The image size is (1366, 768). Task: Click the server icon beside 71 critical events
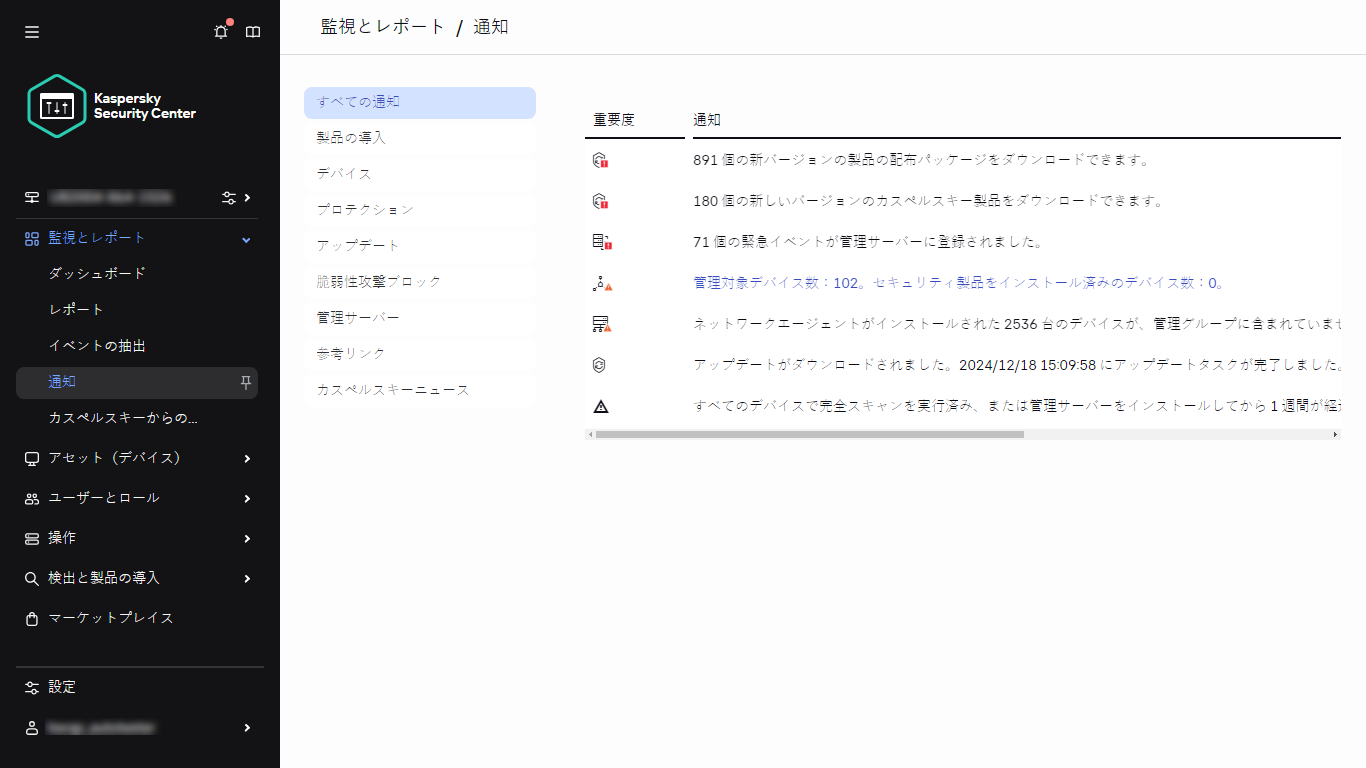coord(600,240)
